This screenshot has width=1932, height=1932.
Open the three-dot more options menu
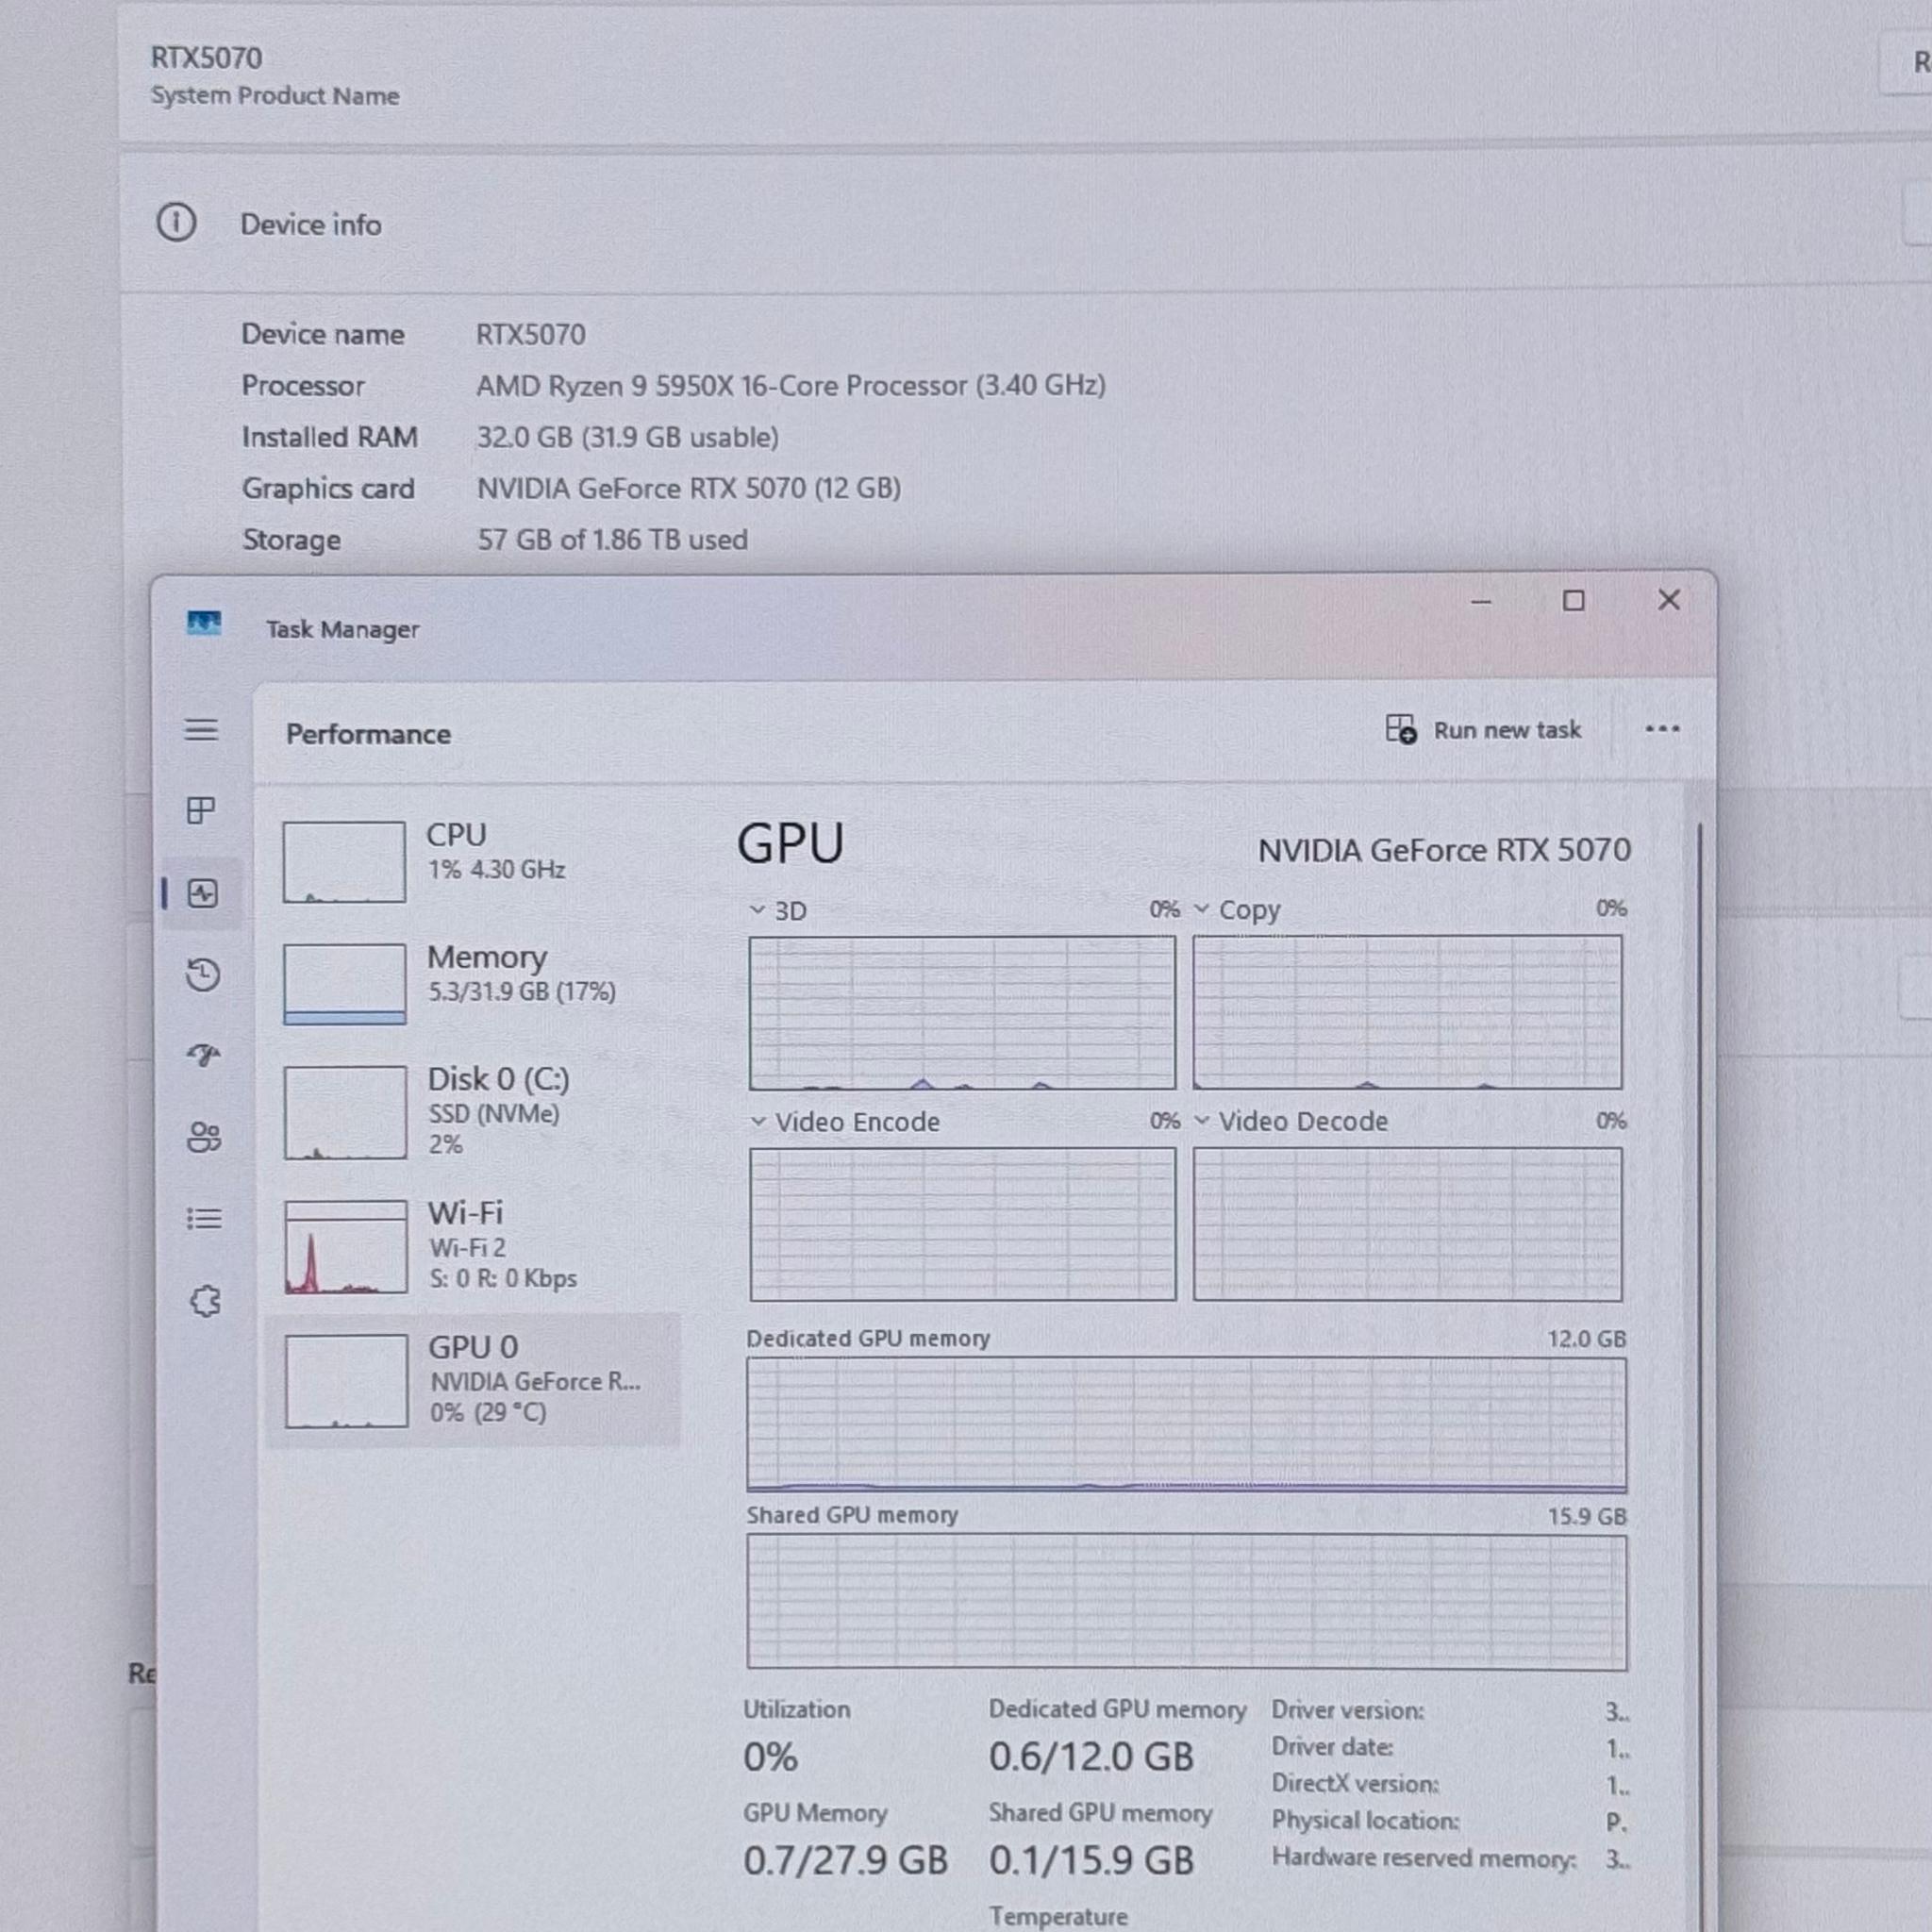(1662, 729)
